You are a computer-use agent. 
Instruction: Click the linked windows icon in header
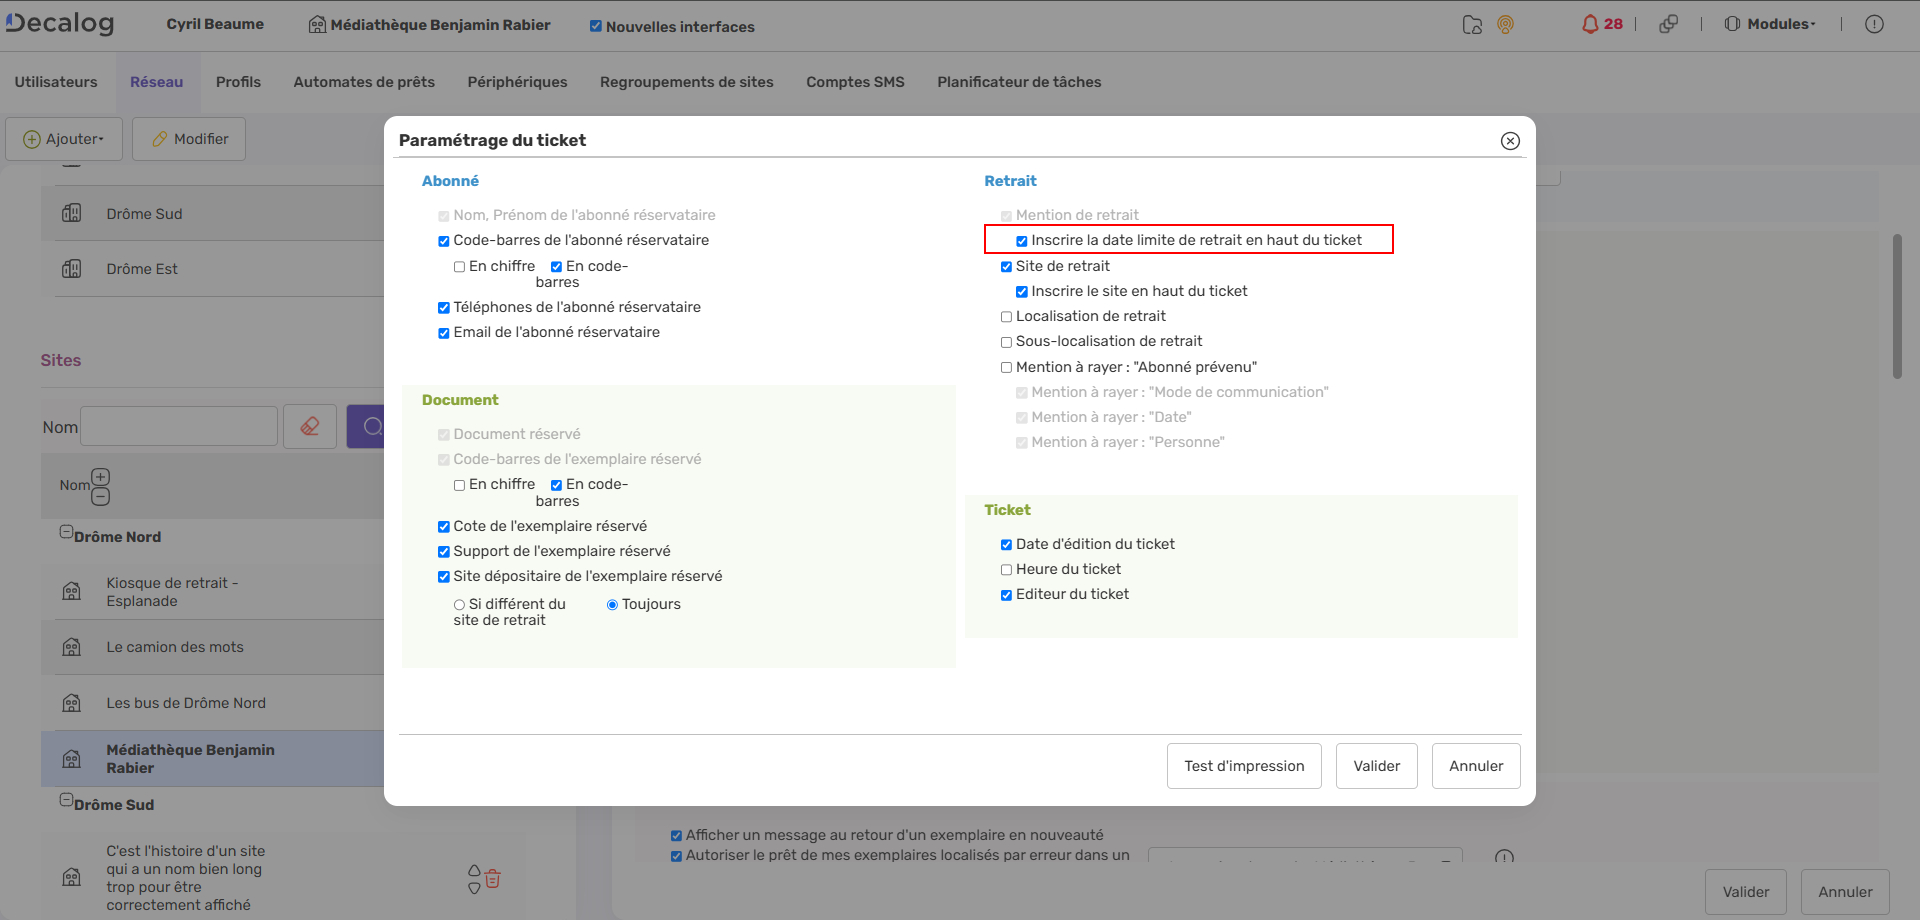pos(1668,24)
